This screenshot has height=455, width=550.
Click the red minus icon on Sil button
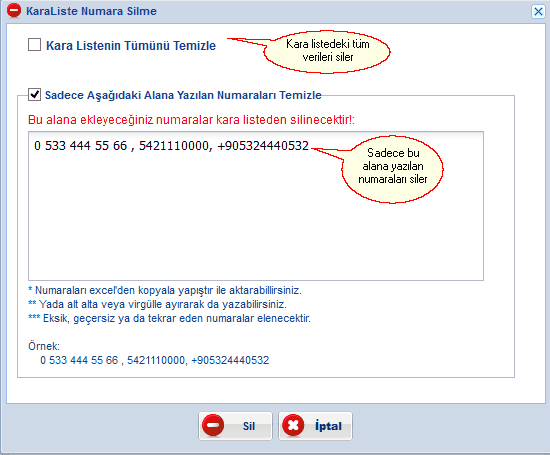[213, 425]
